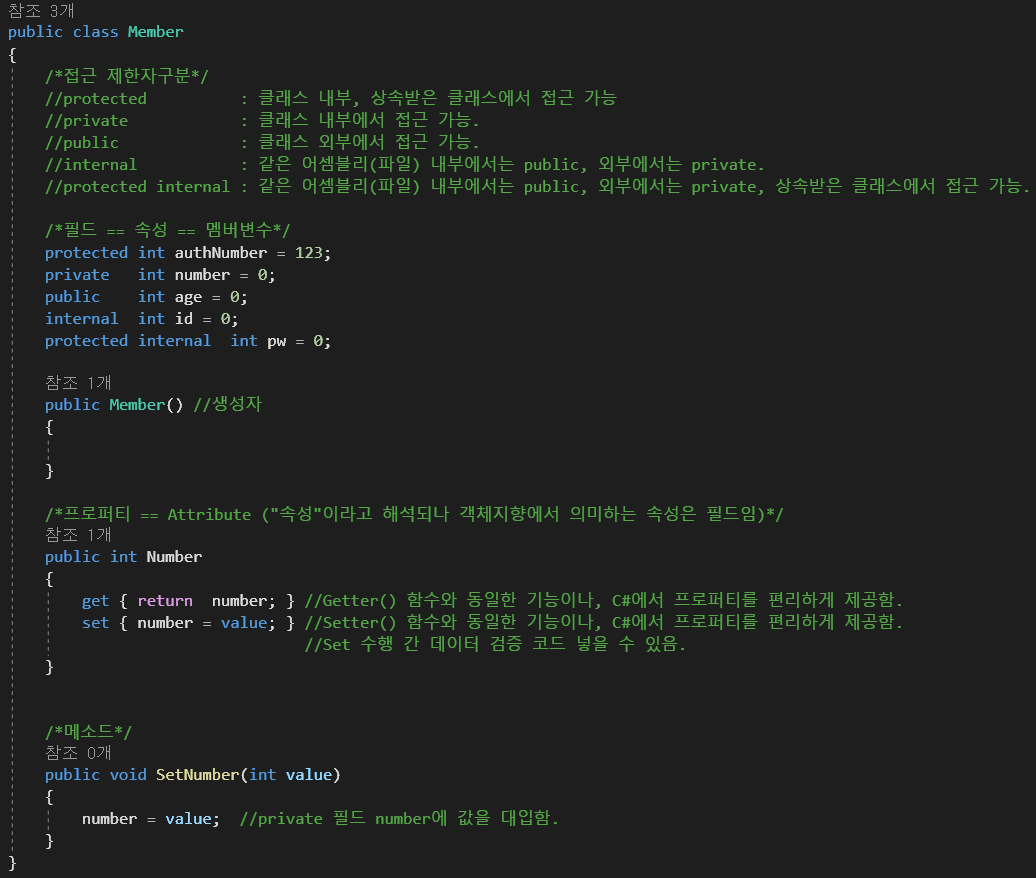
Task: Click the class keyword in declaration
Action: [x=96, y=32]
